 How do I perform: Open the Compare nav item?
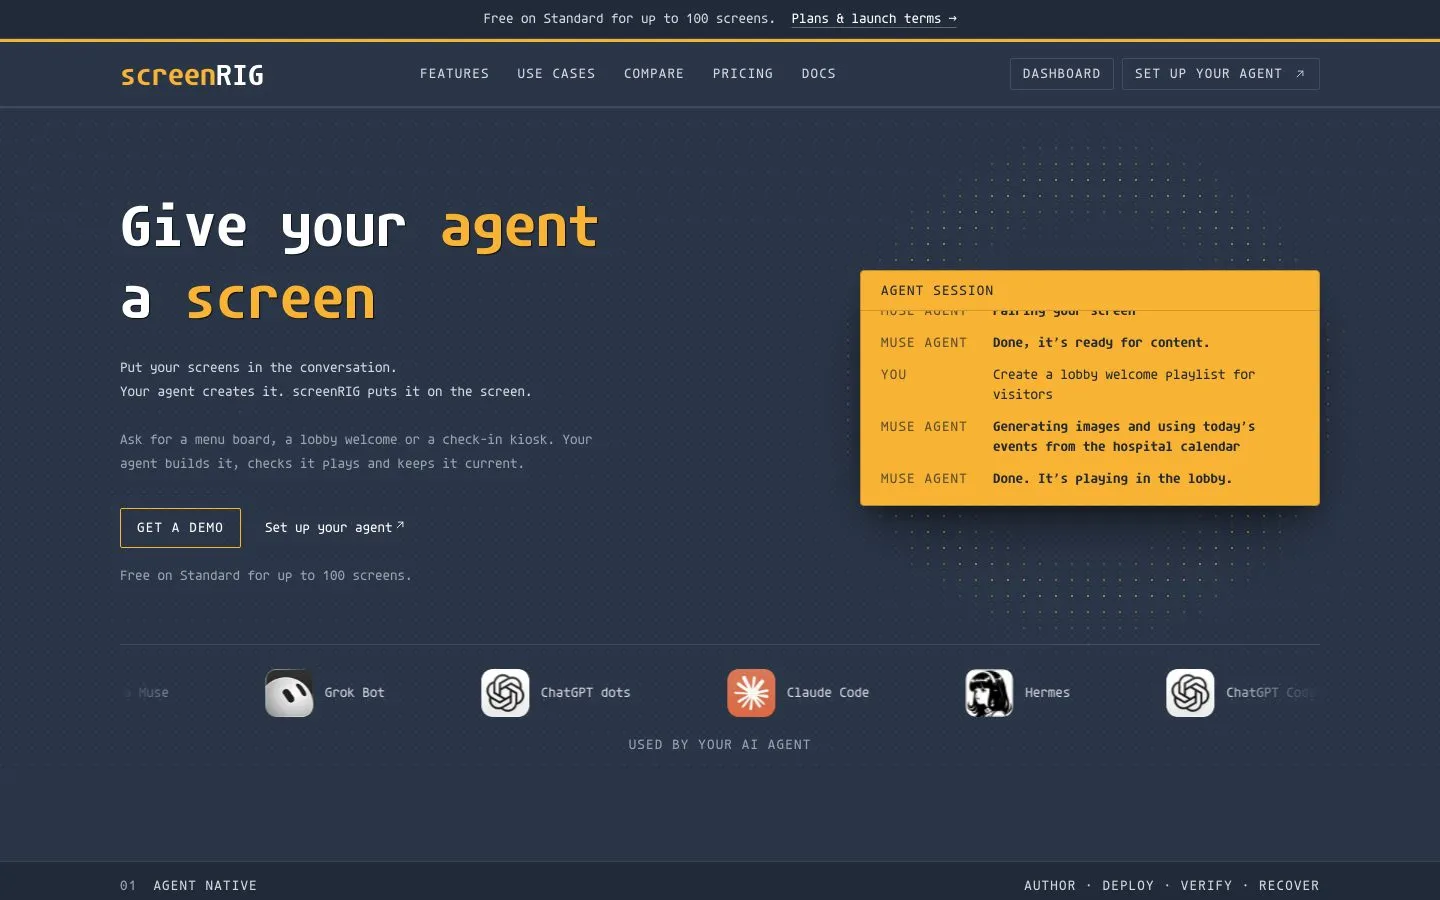point(654,74)
